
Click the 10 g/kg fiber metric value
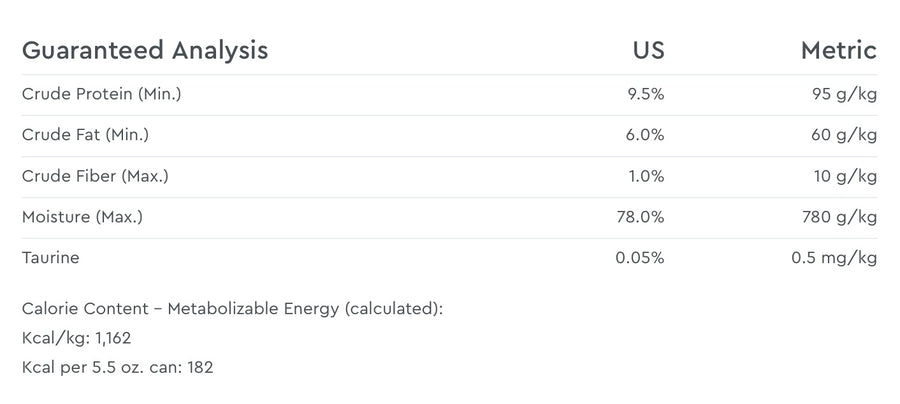click(845, 177)
